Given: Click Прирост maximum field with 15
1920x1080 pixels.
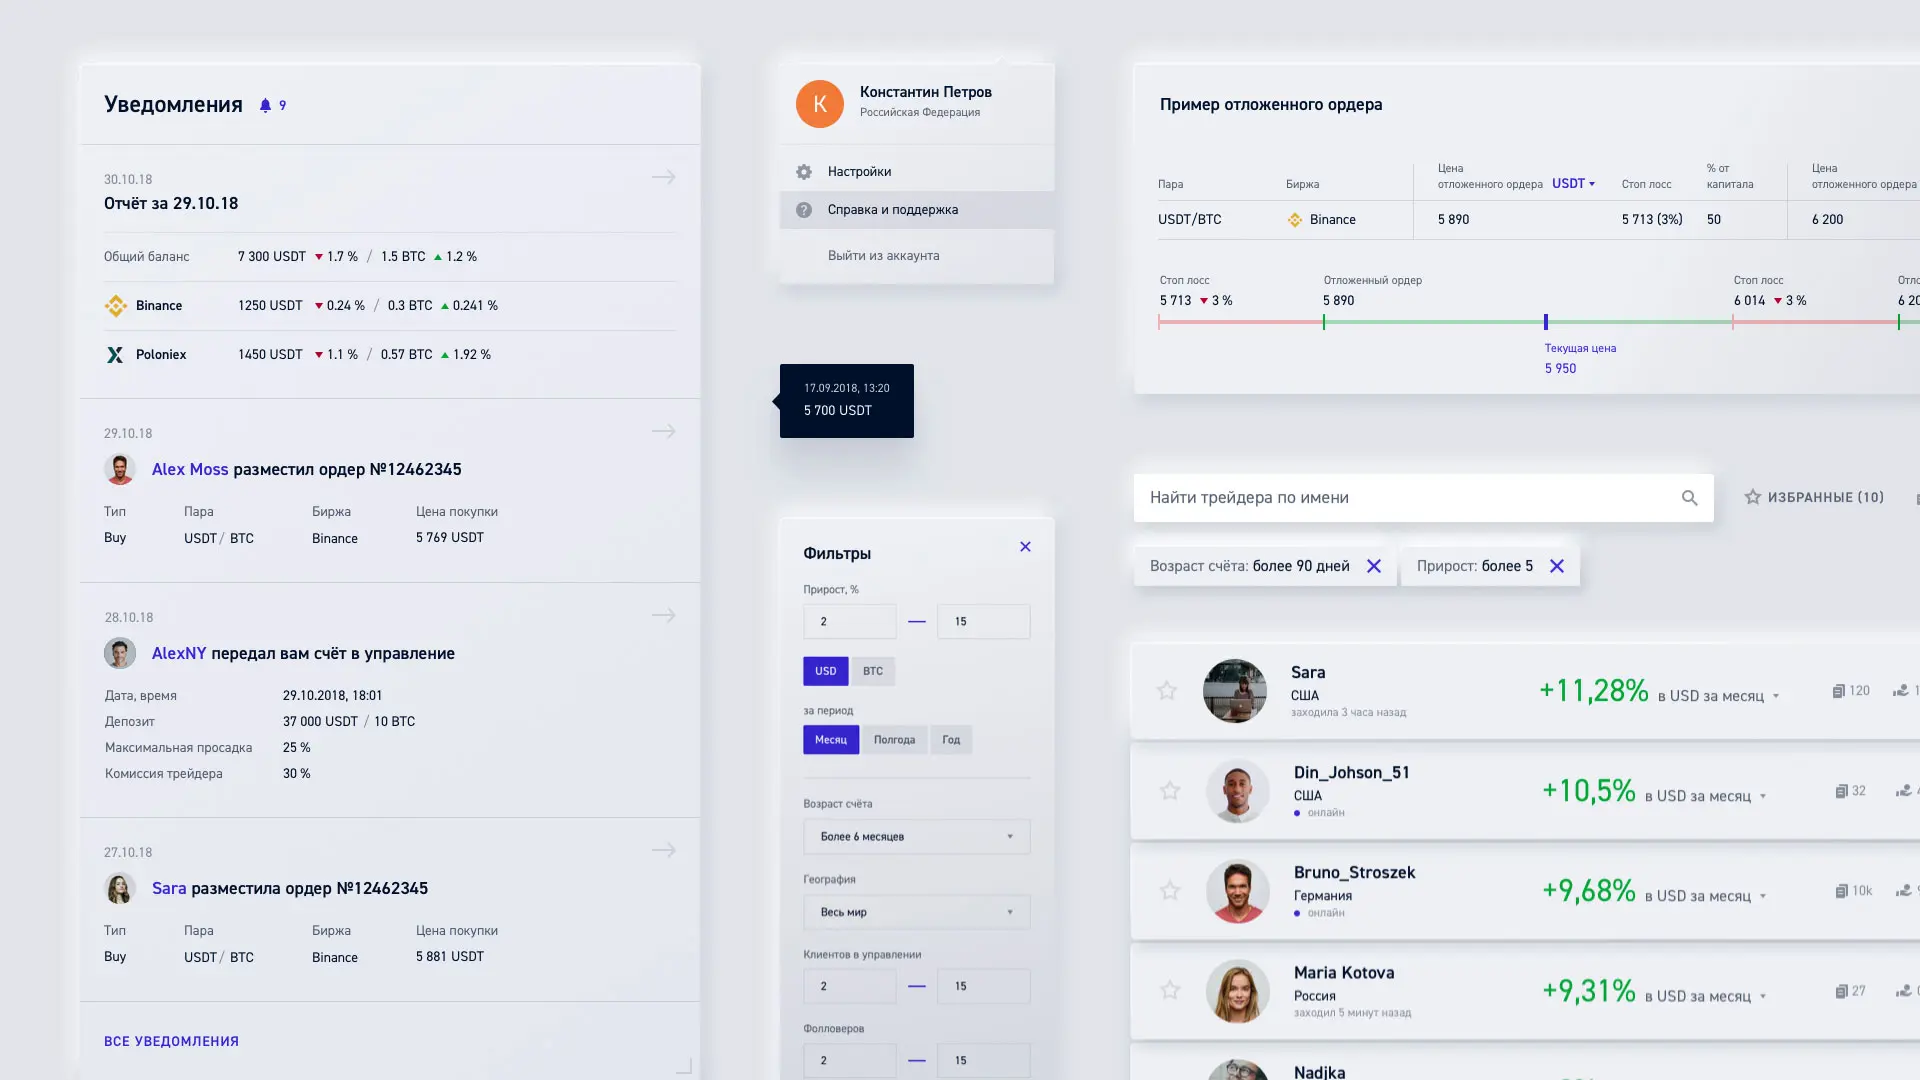Looking at the screenshot, I should pos(983,621).
